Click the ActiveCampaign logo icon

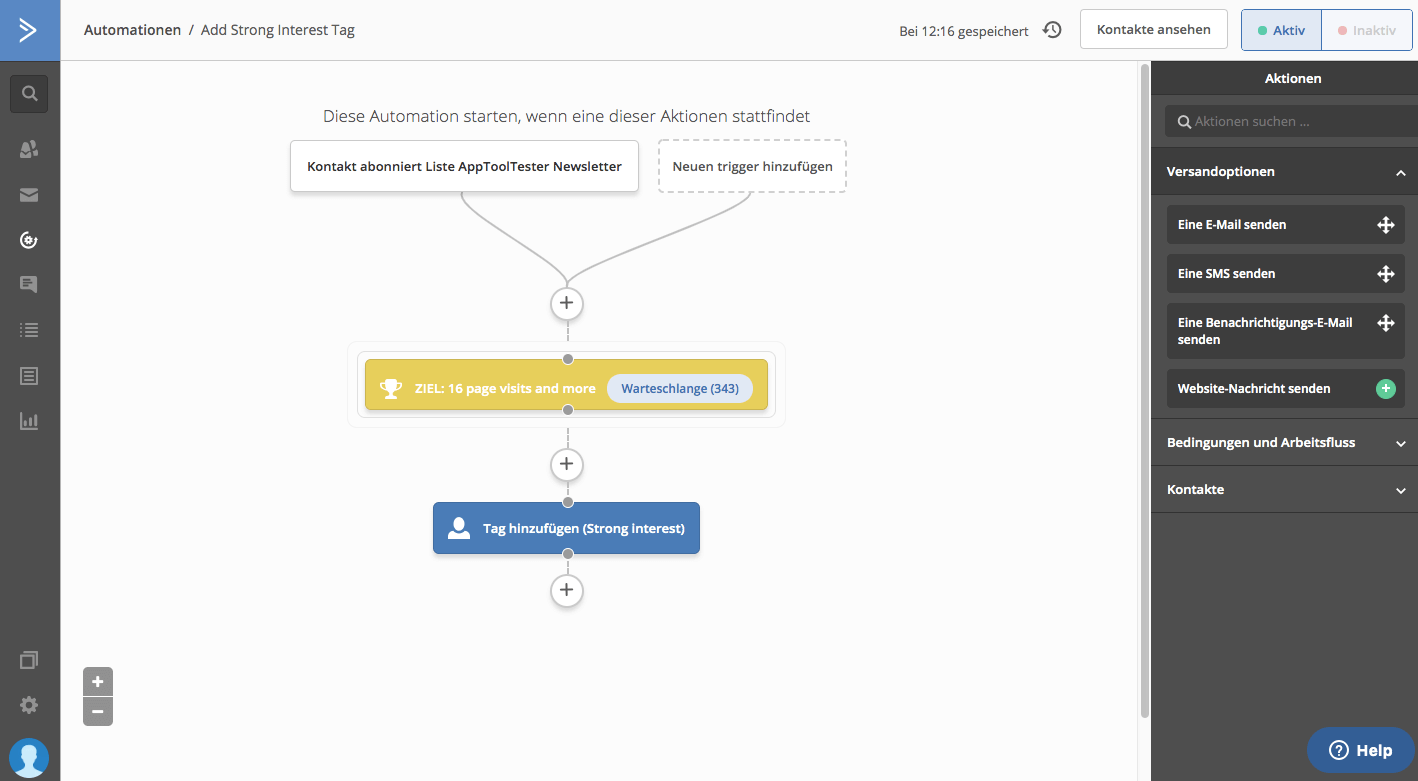click(29, 30)
